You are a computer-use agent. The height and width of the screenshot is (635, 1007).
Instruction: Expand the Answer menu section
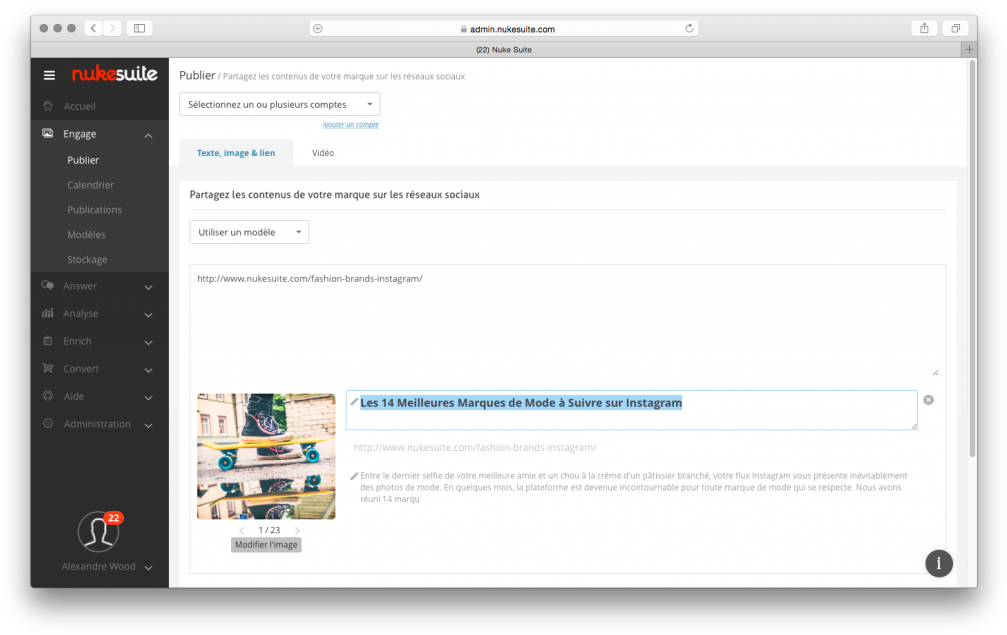click(x=149, y=285)
